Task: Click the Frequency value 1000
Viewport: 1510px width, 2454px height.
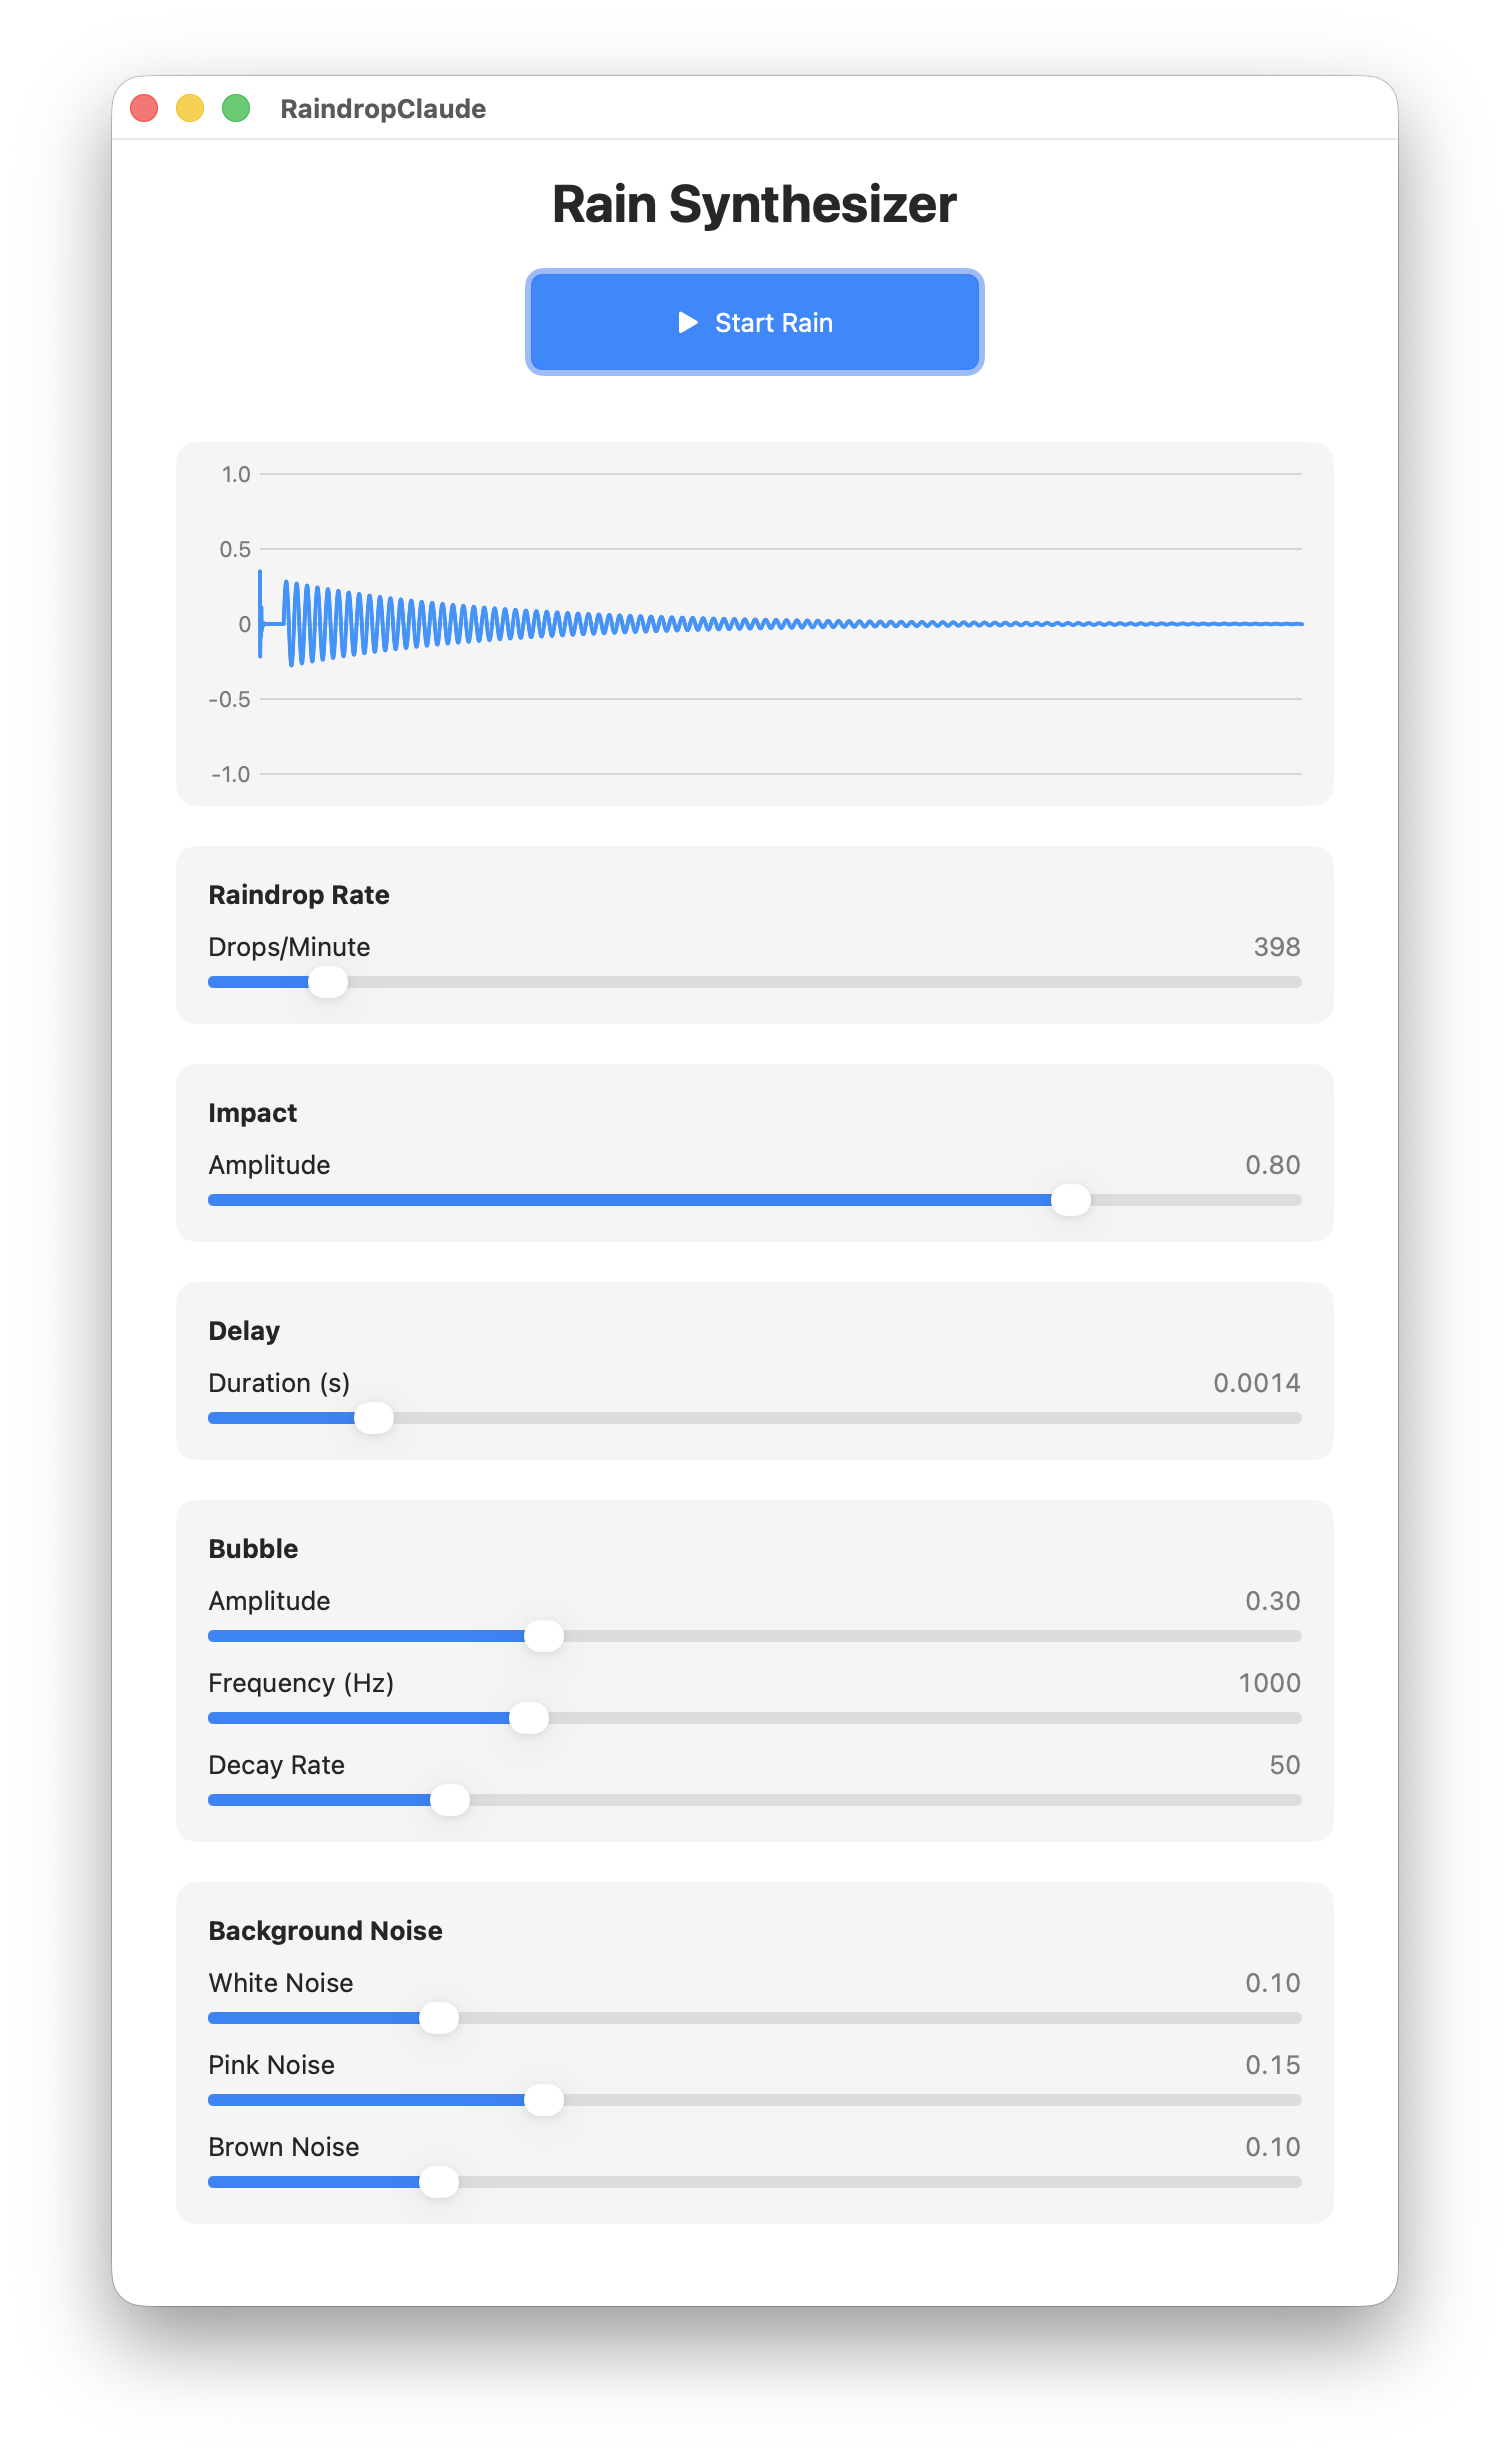Action: 1269,1683
